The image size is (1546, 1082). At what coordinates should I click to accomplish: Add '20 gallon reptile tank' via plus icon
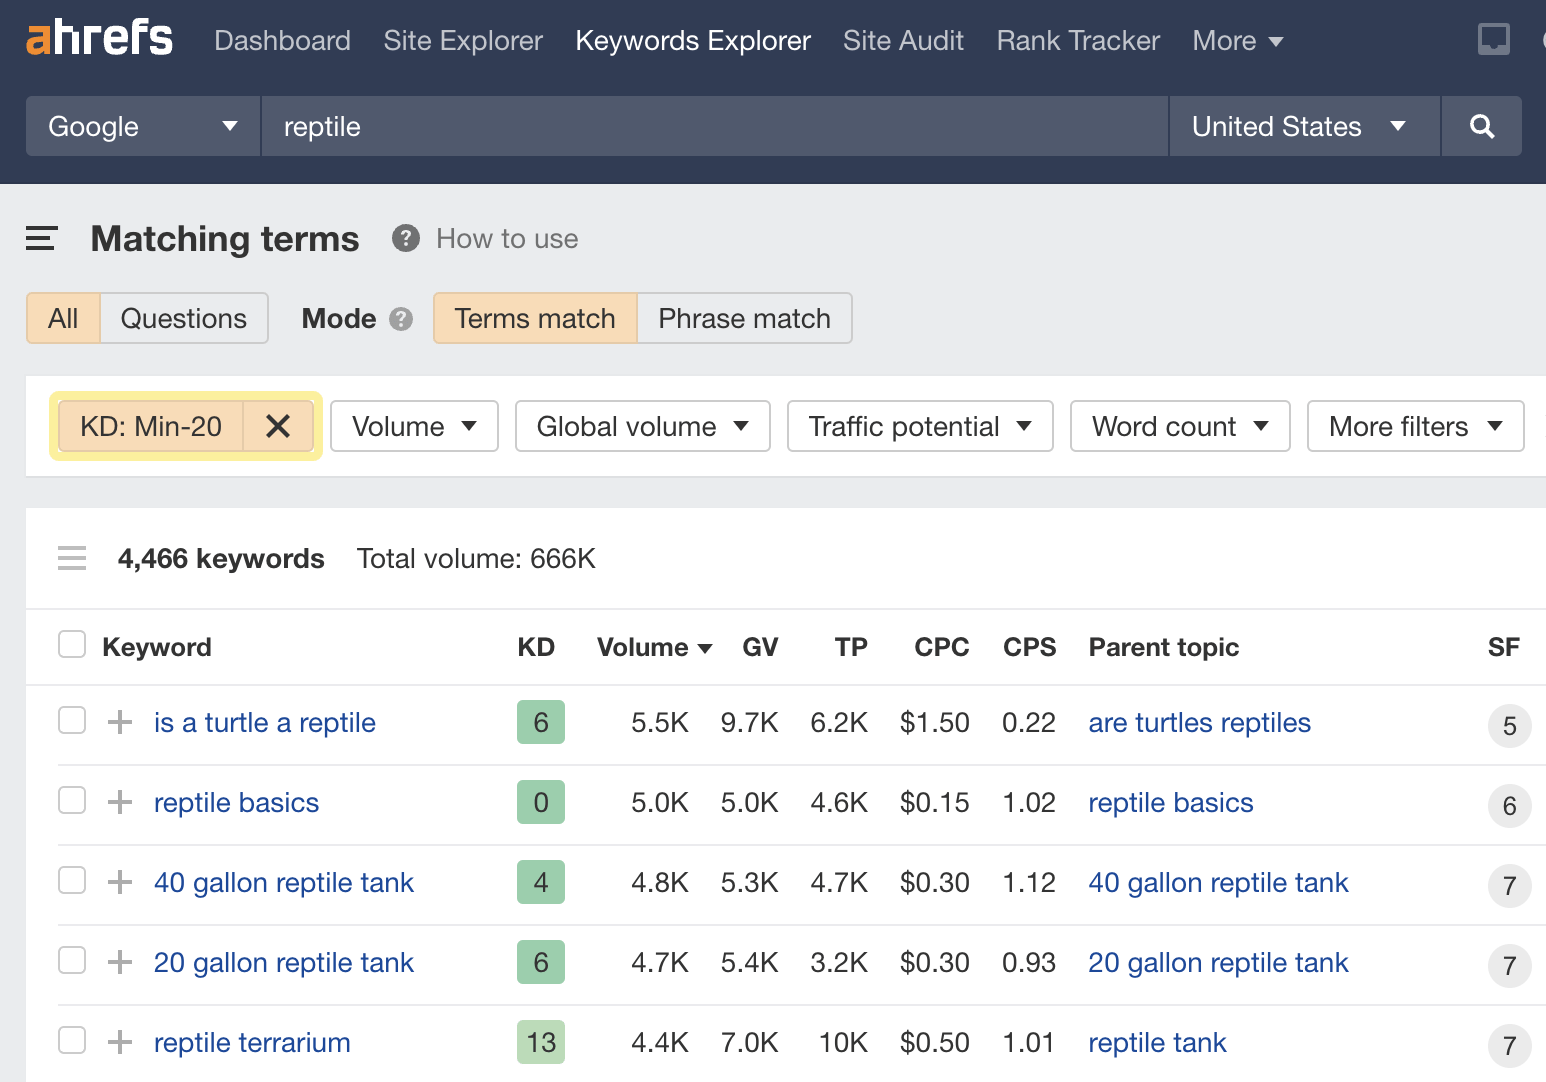click(119, 961)
